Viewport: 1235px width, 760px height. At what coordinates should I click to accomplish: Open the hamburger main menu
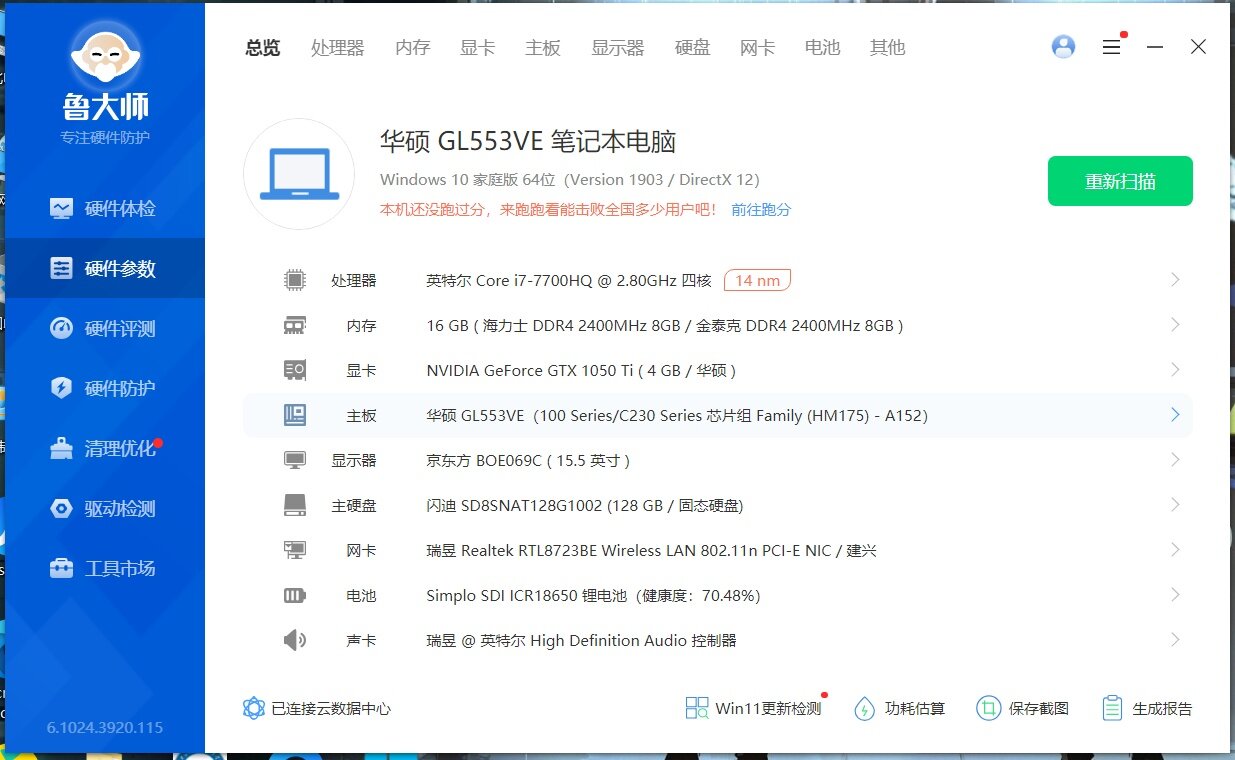coord(1111,47)
